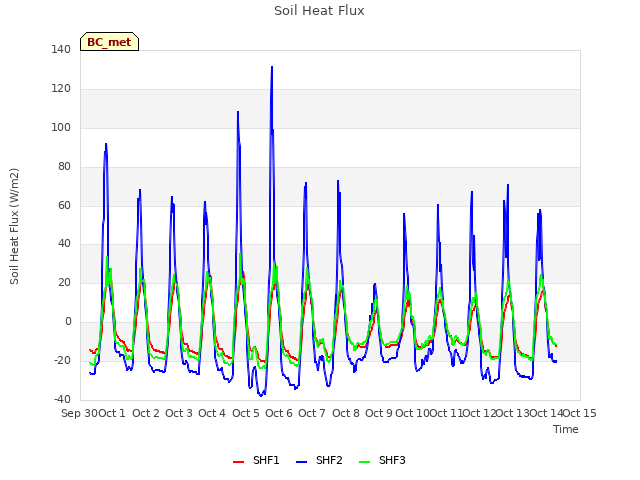
Task: Toggle the SHF3 series in legend
Action: [382, 460]
